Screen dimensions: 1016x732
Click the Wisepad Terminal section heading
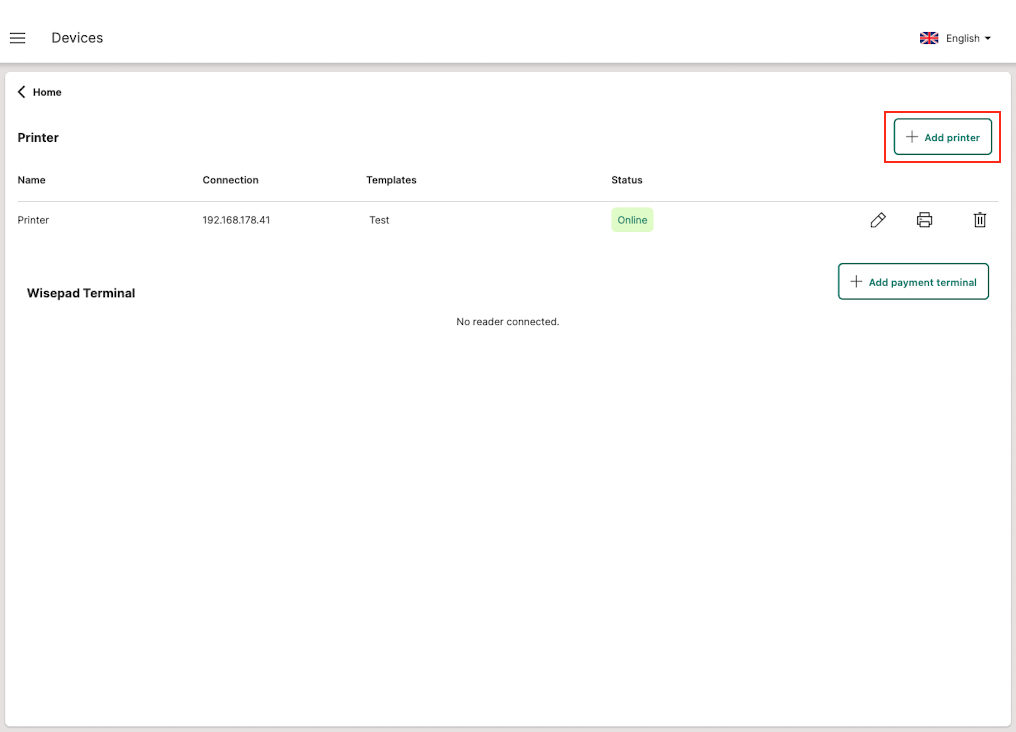point(81,293)
